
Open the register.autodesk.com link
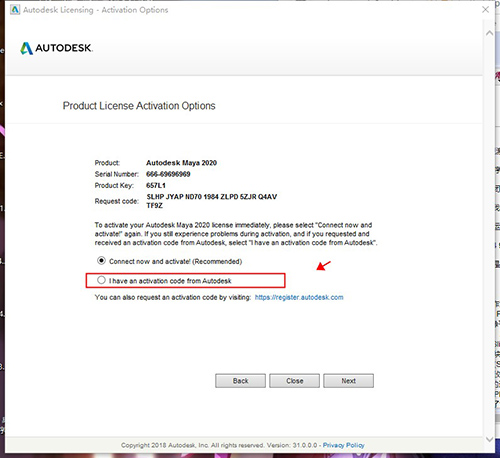(299, 297)
